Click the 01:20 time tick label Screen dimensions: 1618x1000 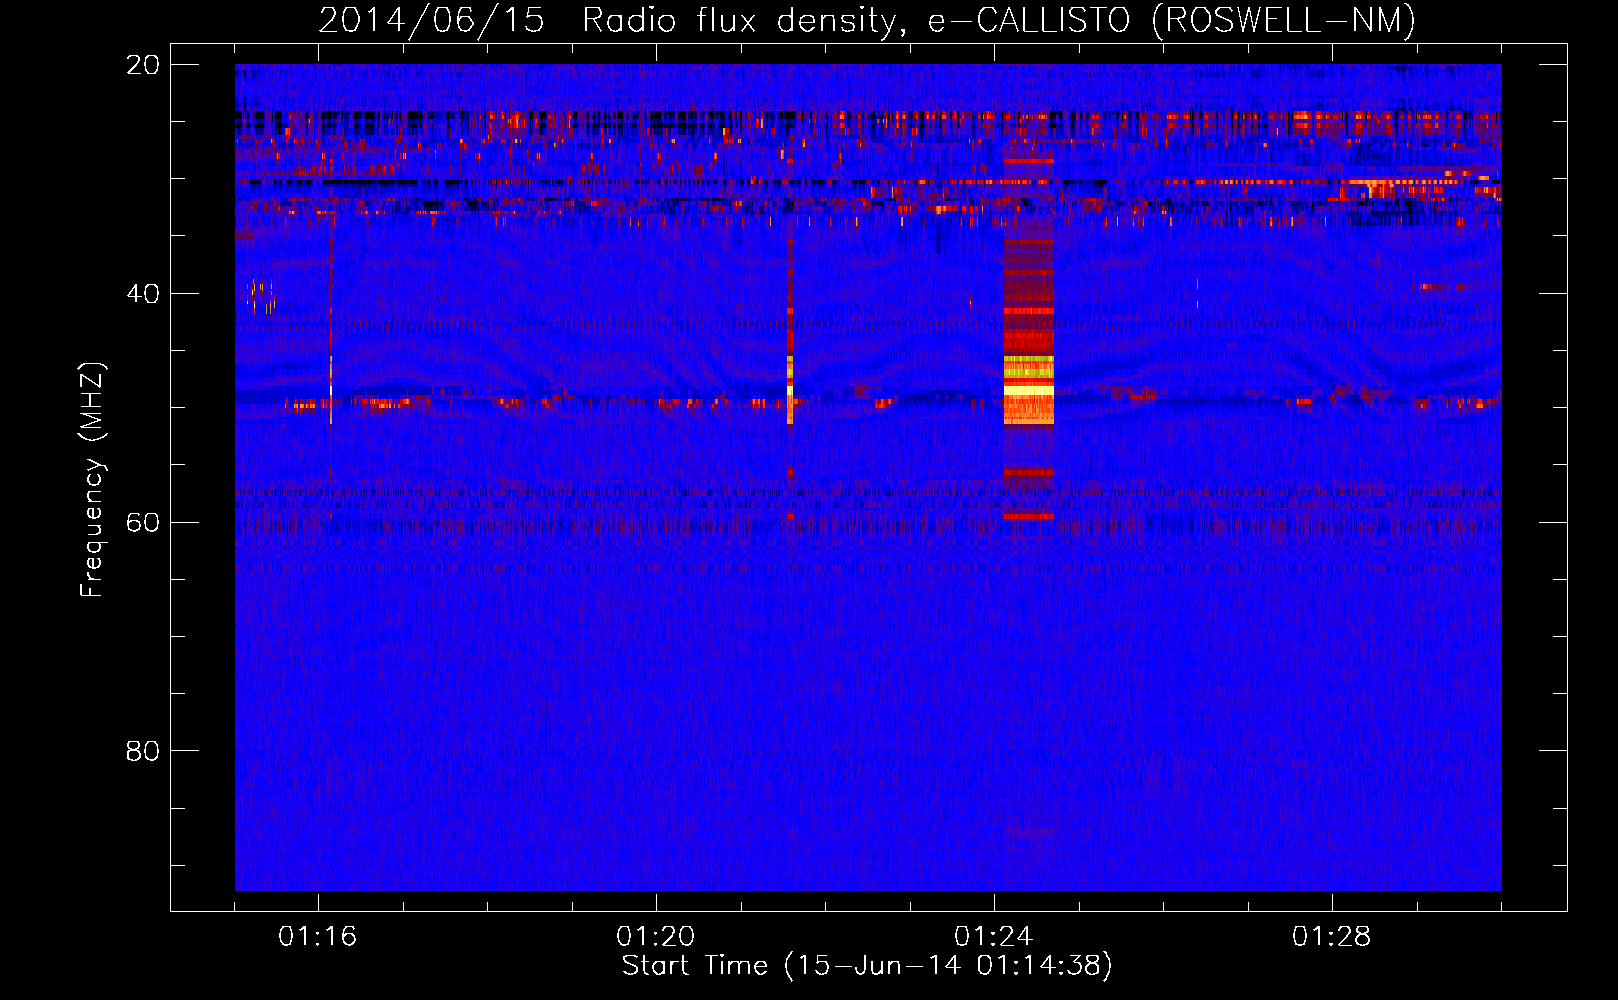[x=655, y=937]
